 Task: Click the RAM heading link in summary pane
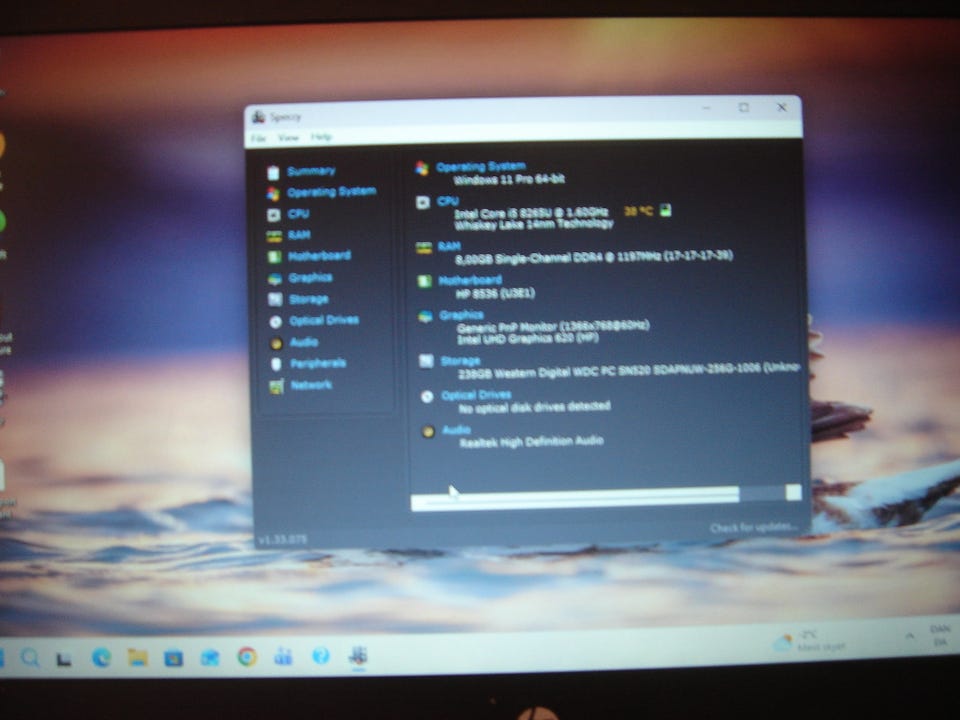tap(449, 246)
